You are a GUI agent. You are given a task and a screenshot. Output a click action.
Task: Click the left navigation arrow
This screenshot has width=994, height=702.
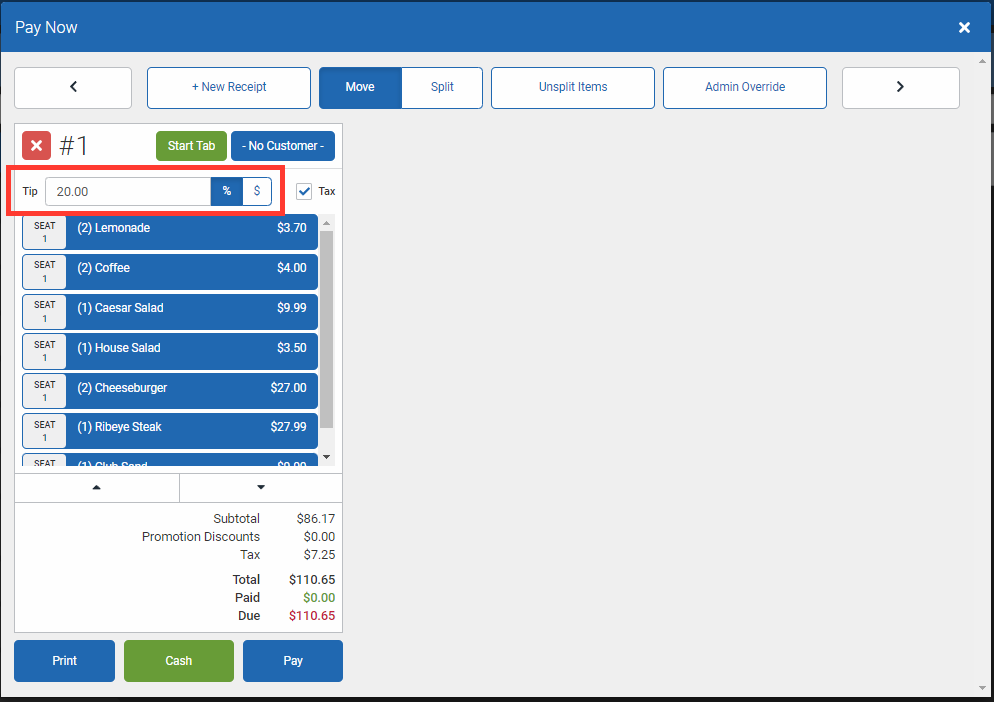pos(72,88)
